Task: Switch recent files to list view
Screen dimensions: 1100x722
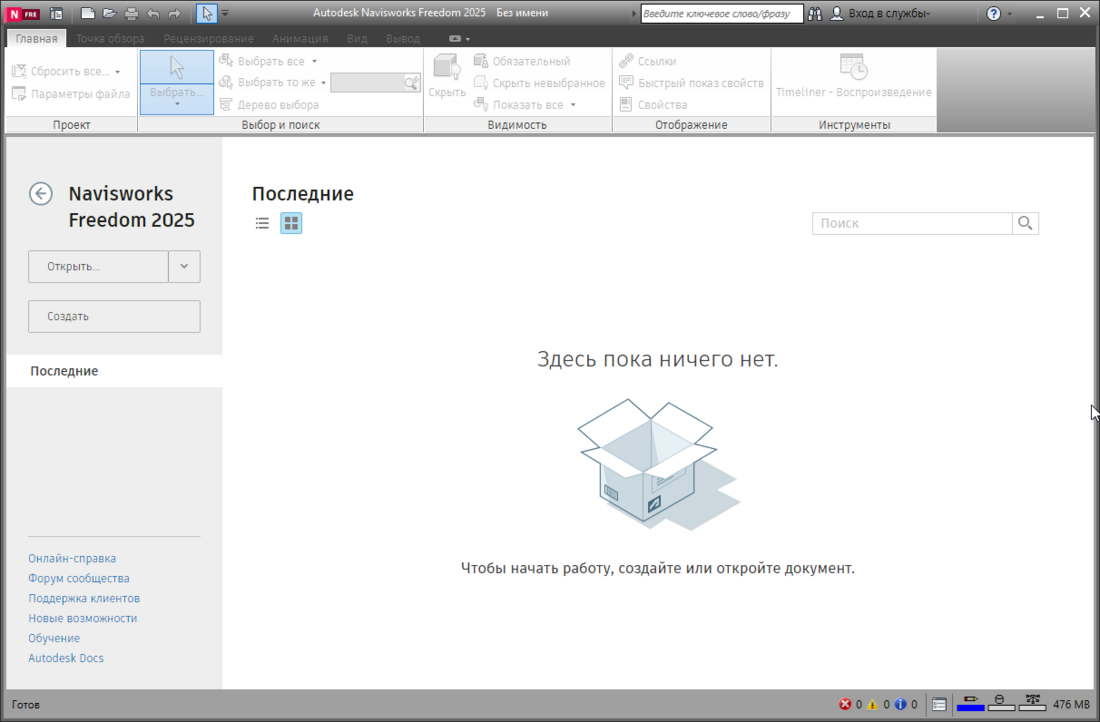Action: point(262,223)
